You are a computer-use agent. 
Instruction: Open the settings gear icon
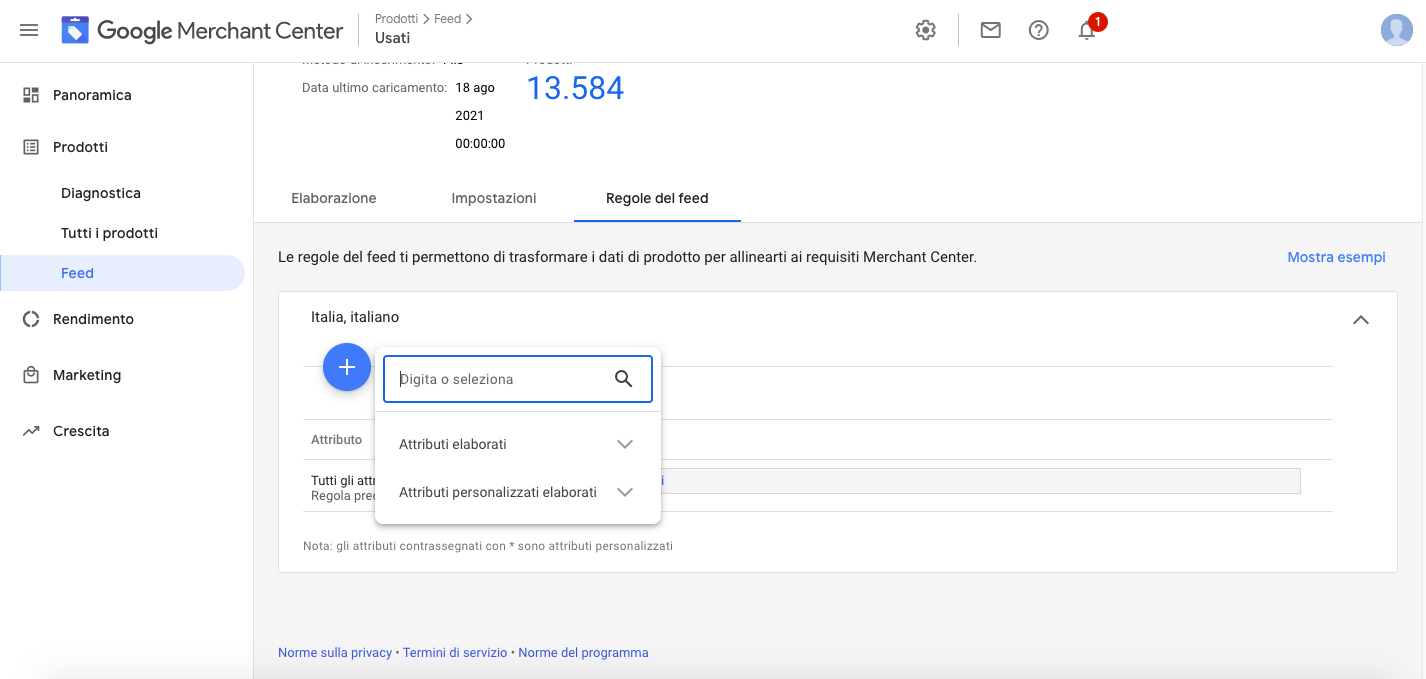925,31
